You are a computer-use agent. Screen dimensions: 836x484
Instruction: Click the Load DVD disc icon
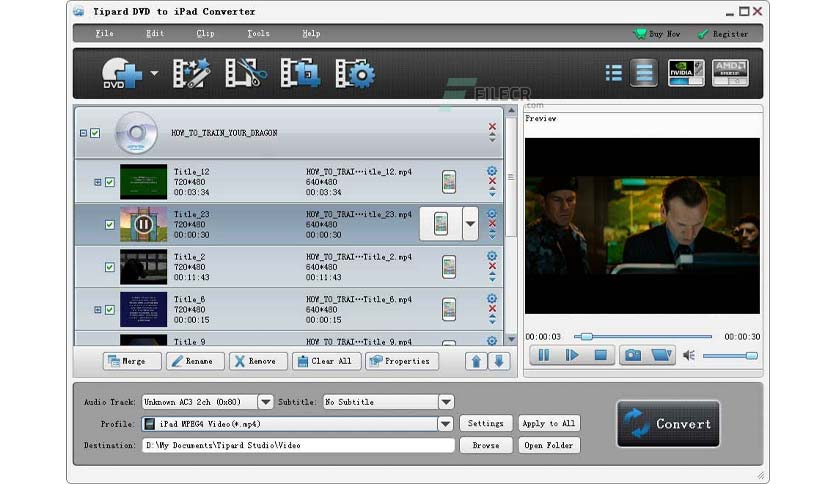(122, 73)
